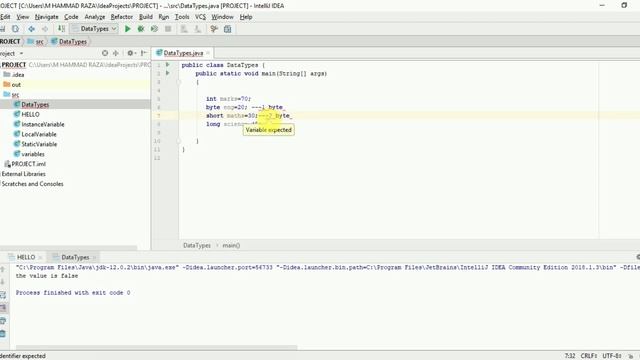Open the Run menu
Image resolution: width=640 pixels, height=360 pixels.
[x=164, y=17]
